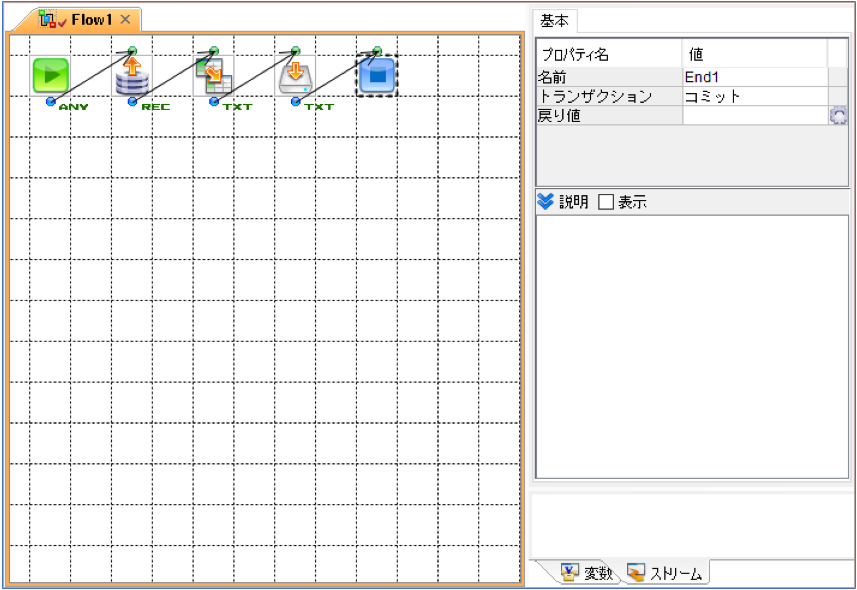Click inside the 説明 description text area
The image size is (857, 590).
click(692, 347)
